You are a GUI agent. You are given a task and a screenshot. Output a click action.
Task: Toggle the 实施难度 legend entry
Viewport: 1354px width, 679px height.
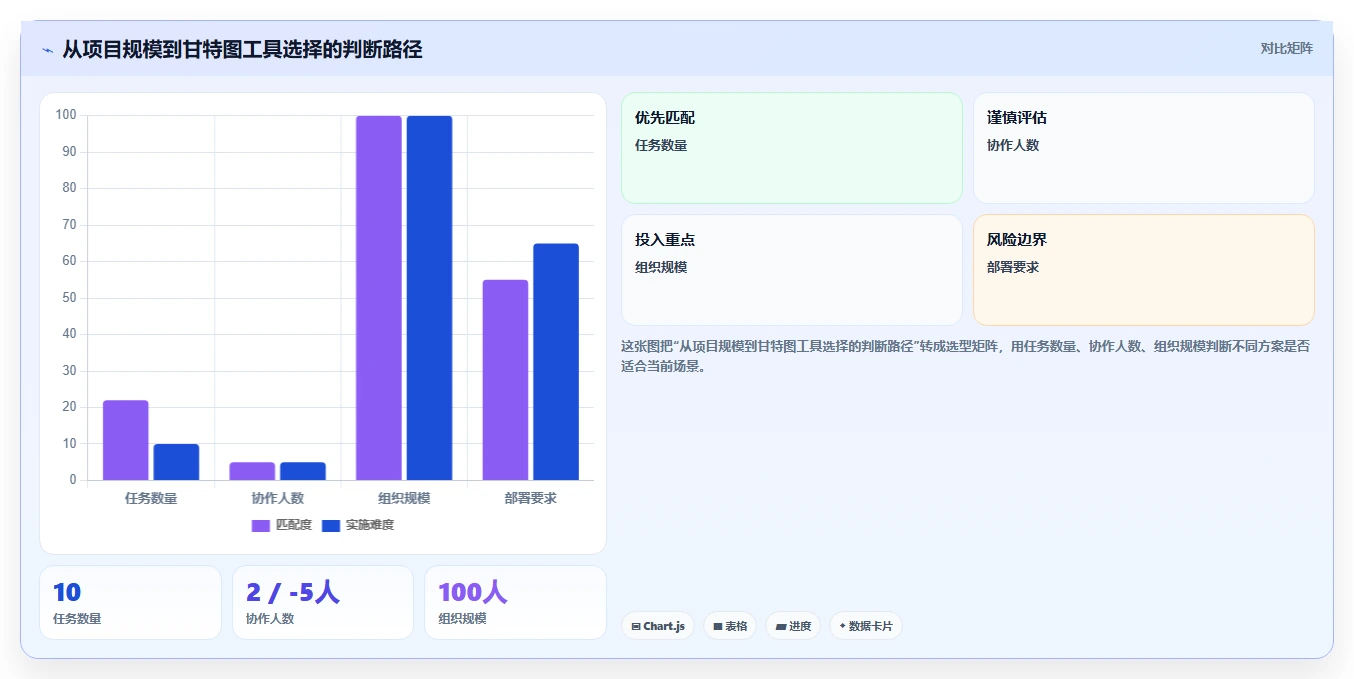[x=358, y=525]
